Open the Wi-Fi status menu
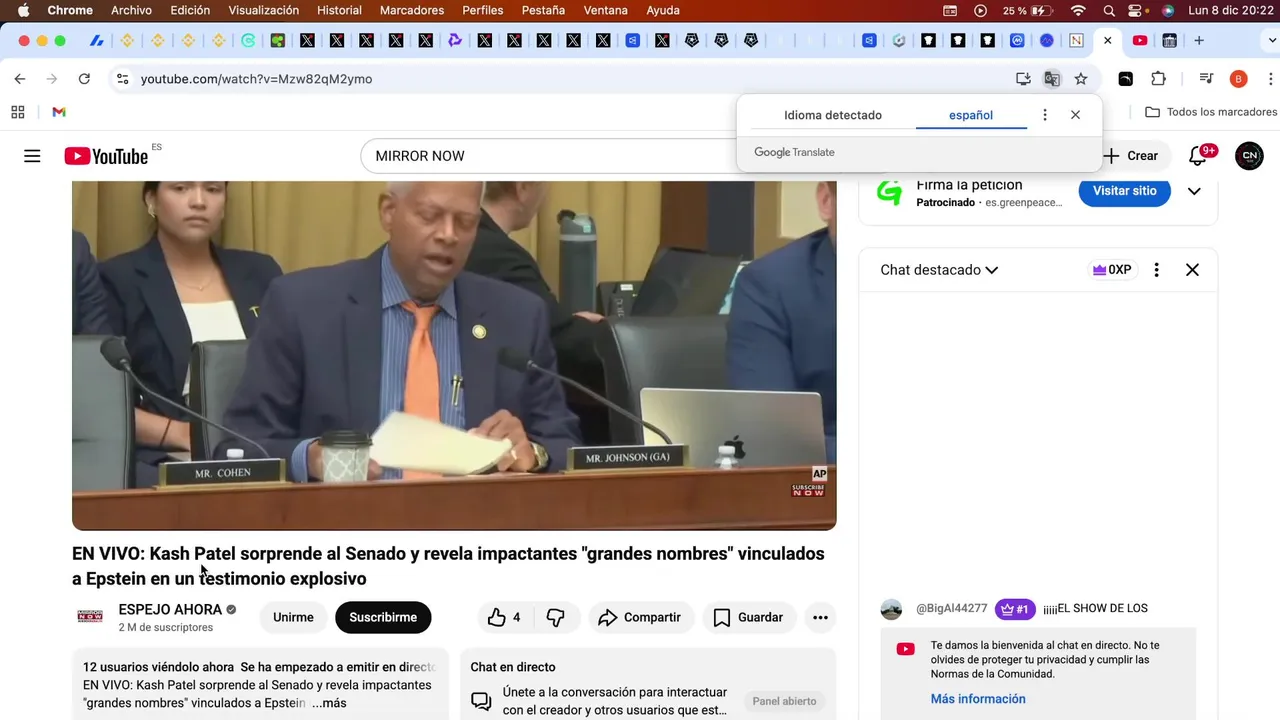The image size is (1280, 720). tap(1078, 11)
